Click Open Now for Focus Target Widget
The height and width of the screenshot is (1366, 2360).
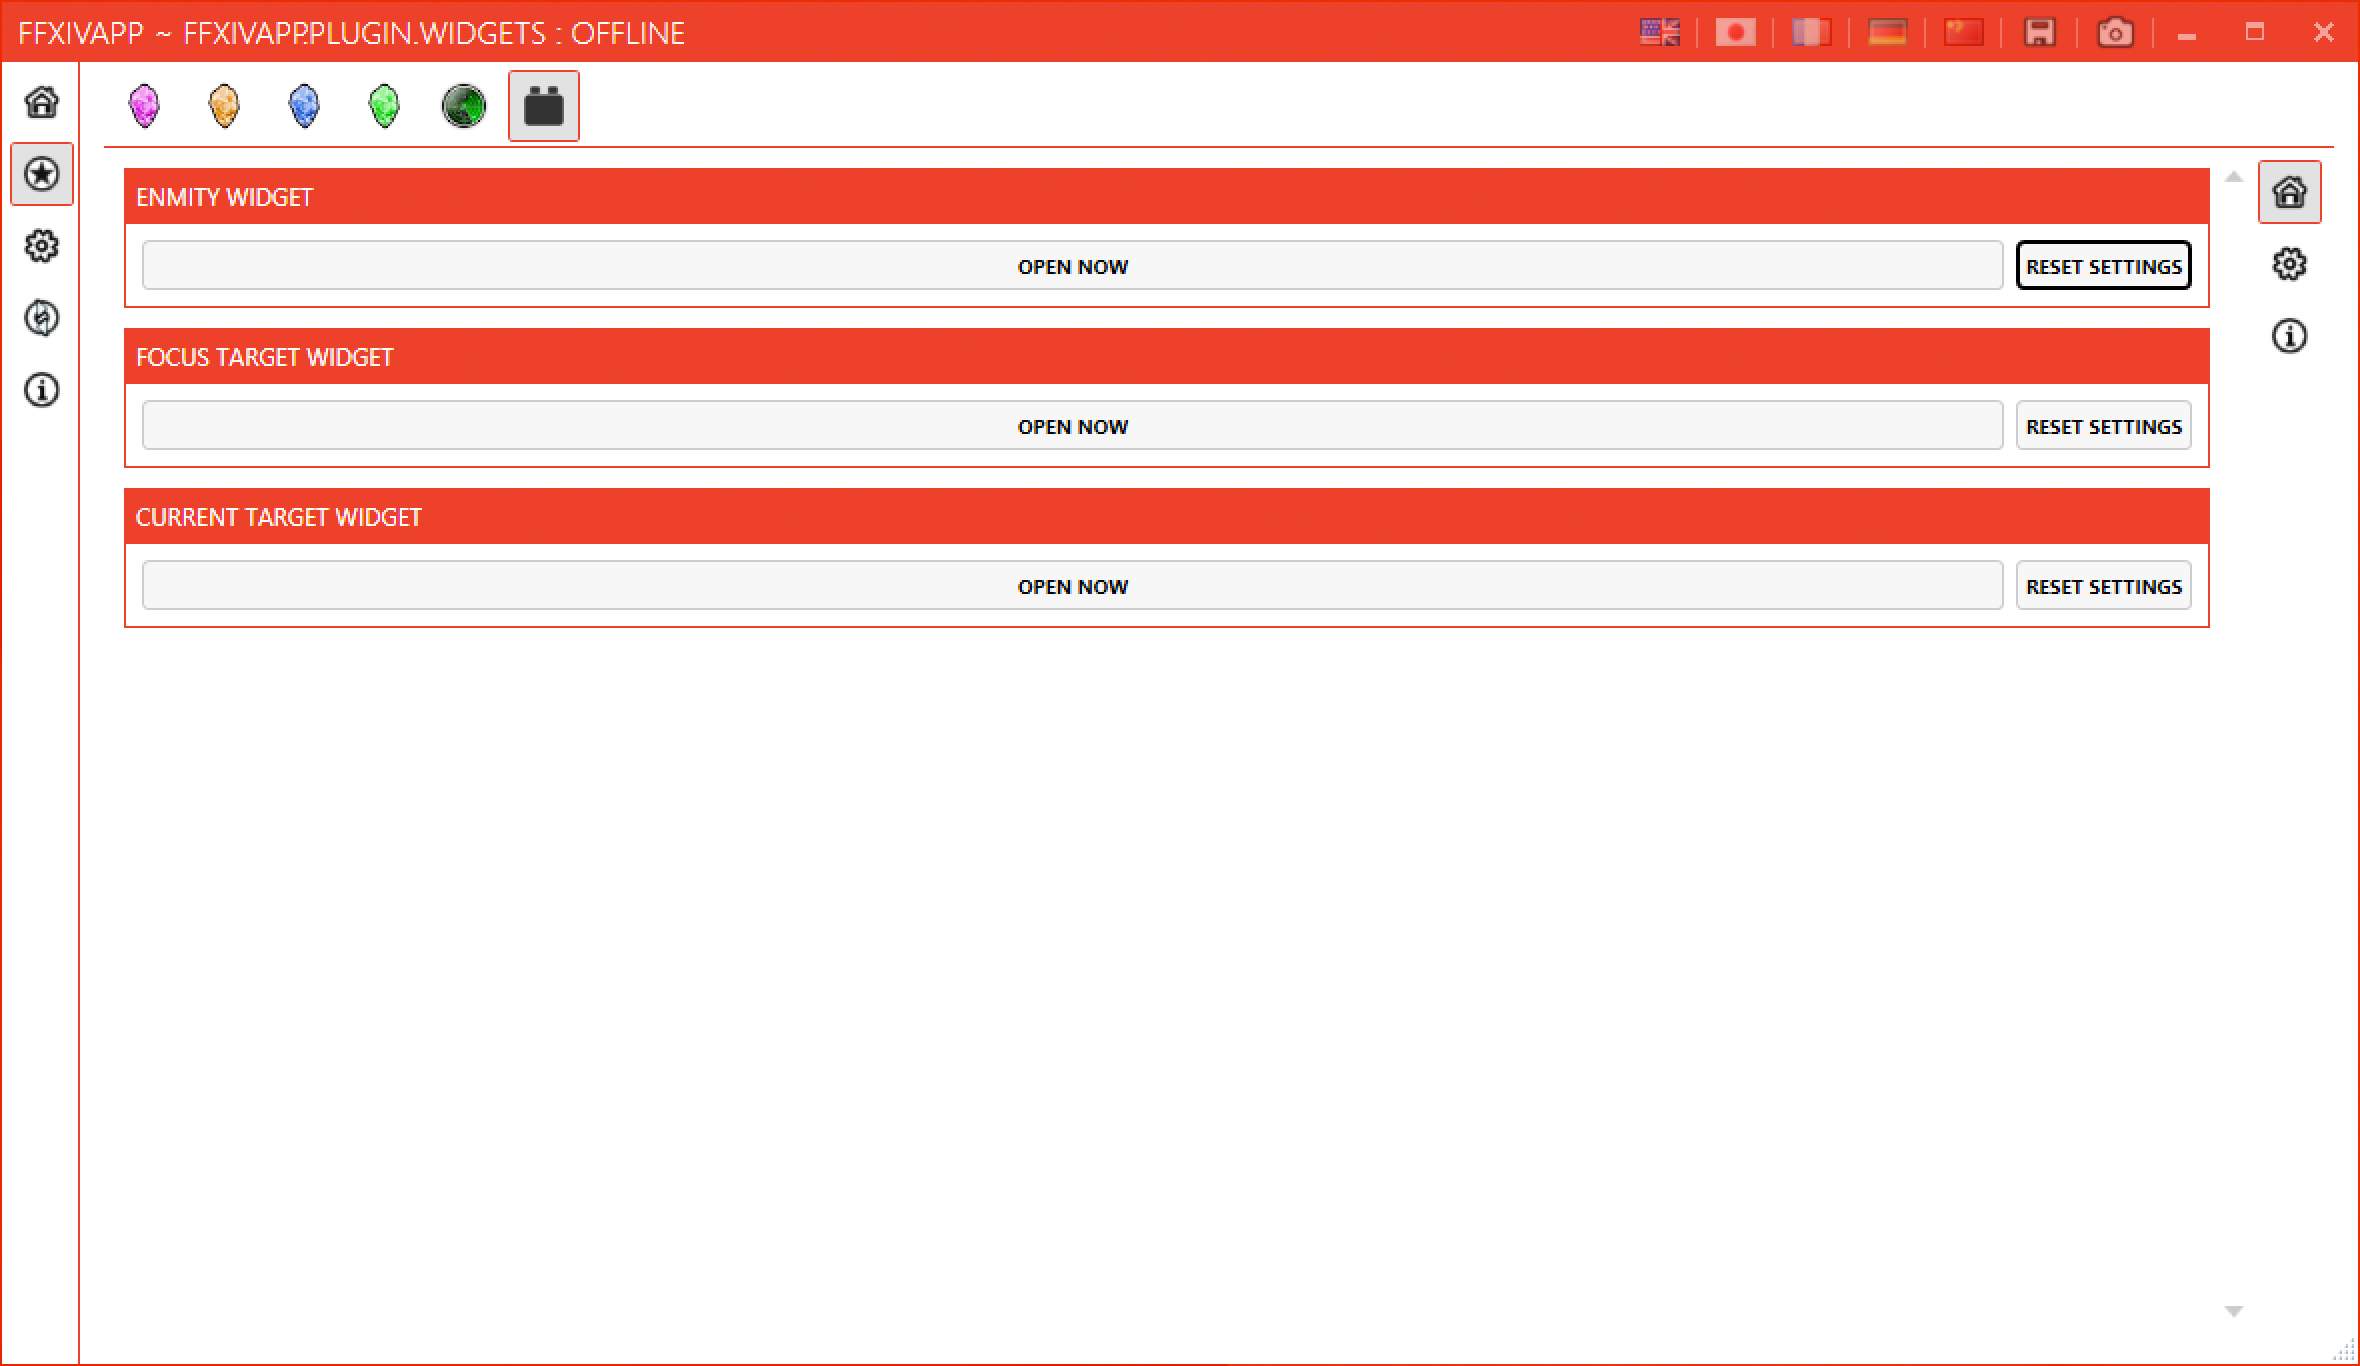(1072, 426)
